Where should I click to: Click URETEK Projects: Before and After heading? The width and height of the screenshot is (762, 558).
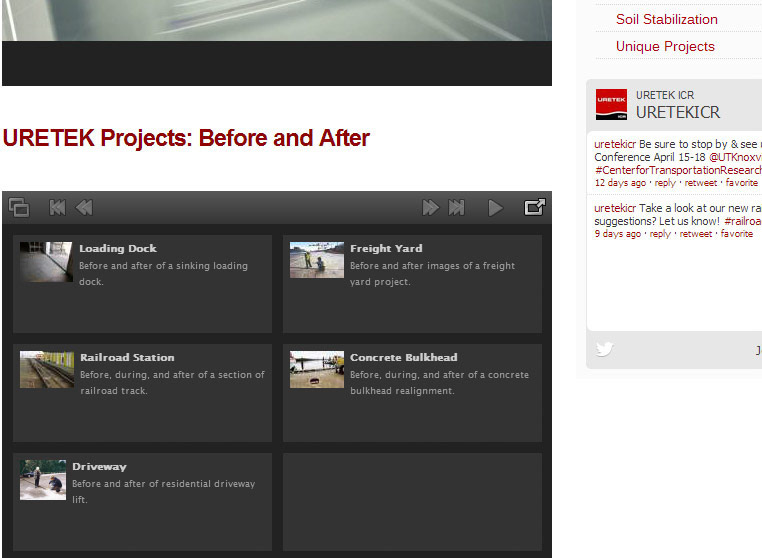coord(186,138)
